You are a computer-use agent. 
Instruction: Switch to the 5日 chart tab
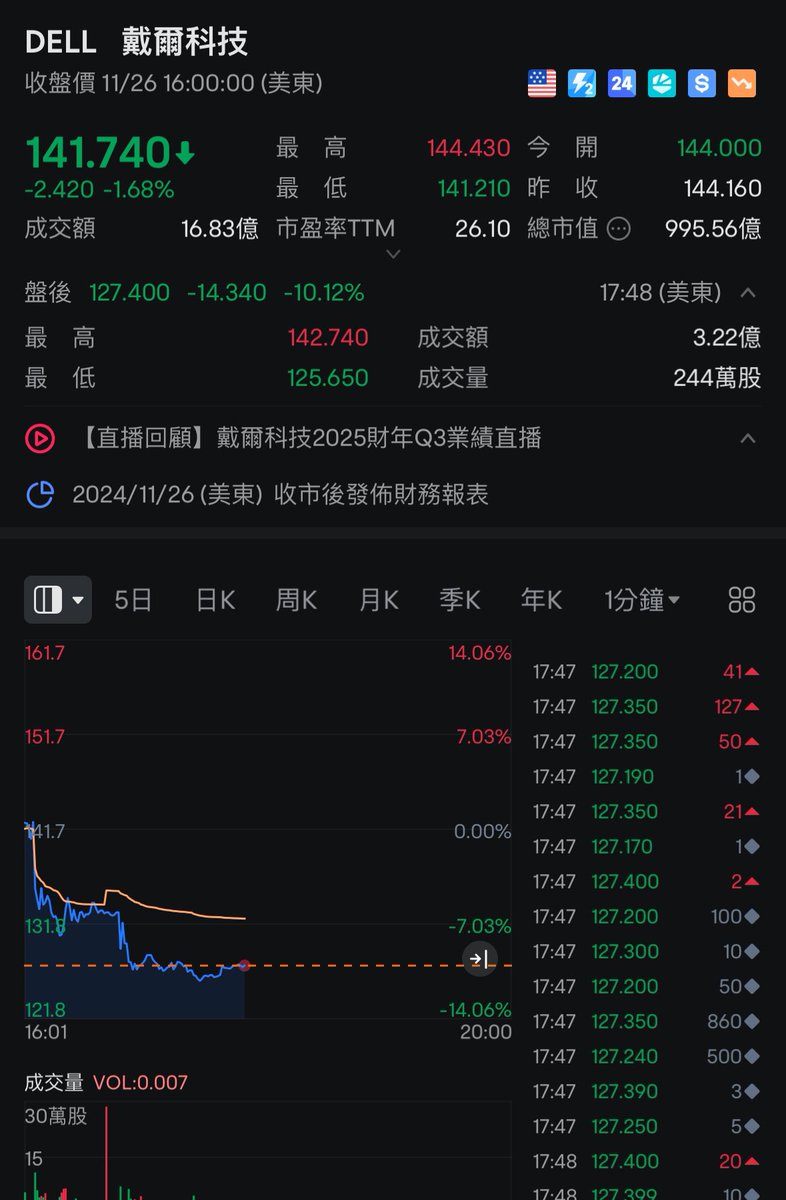pos(133,600)
